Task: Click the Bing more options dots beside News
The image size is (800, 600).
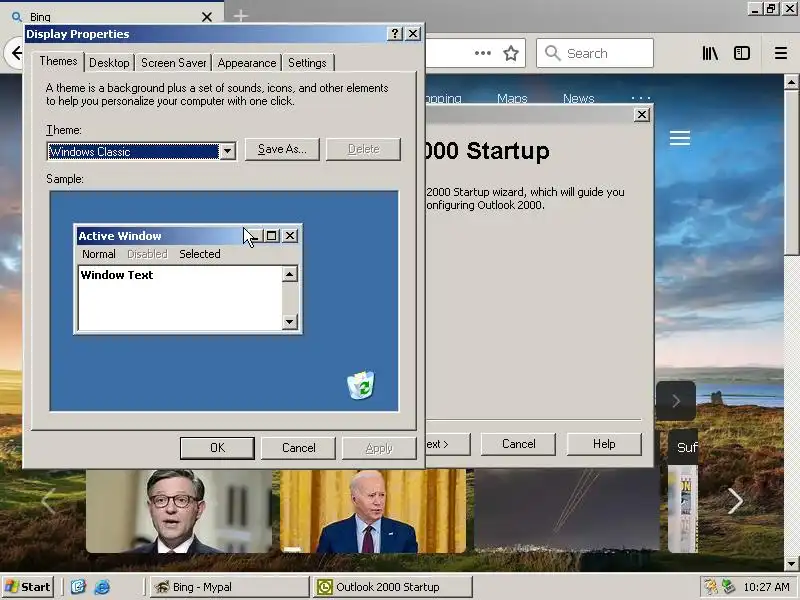Action: (641, 97)
